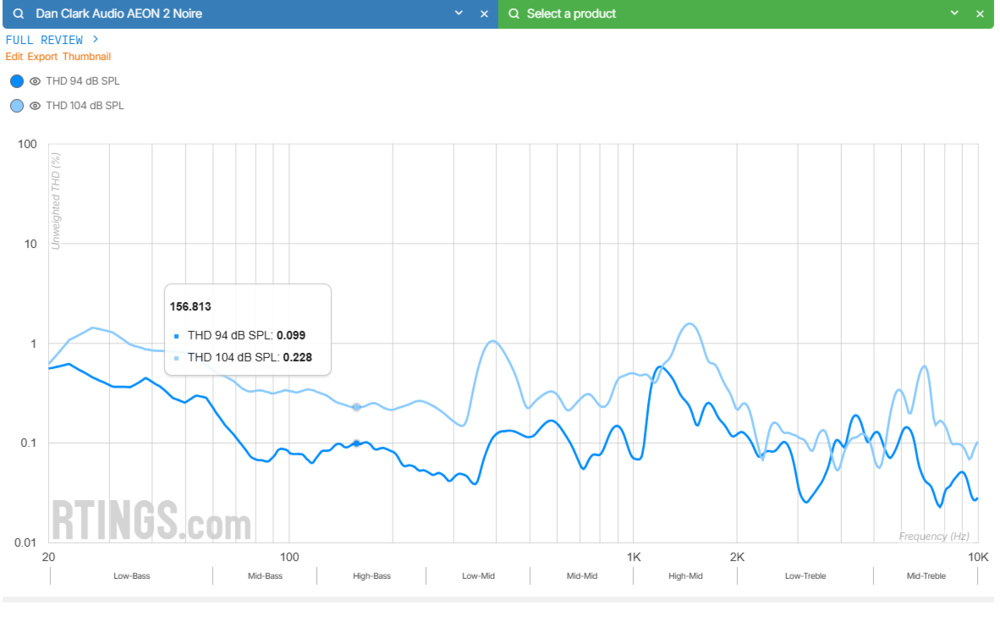Open the FULL REVIEW link
Viewport: 1000px width, 633px height.
tap(47, 39)
